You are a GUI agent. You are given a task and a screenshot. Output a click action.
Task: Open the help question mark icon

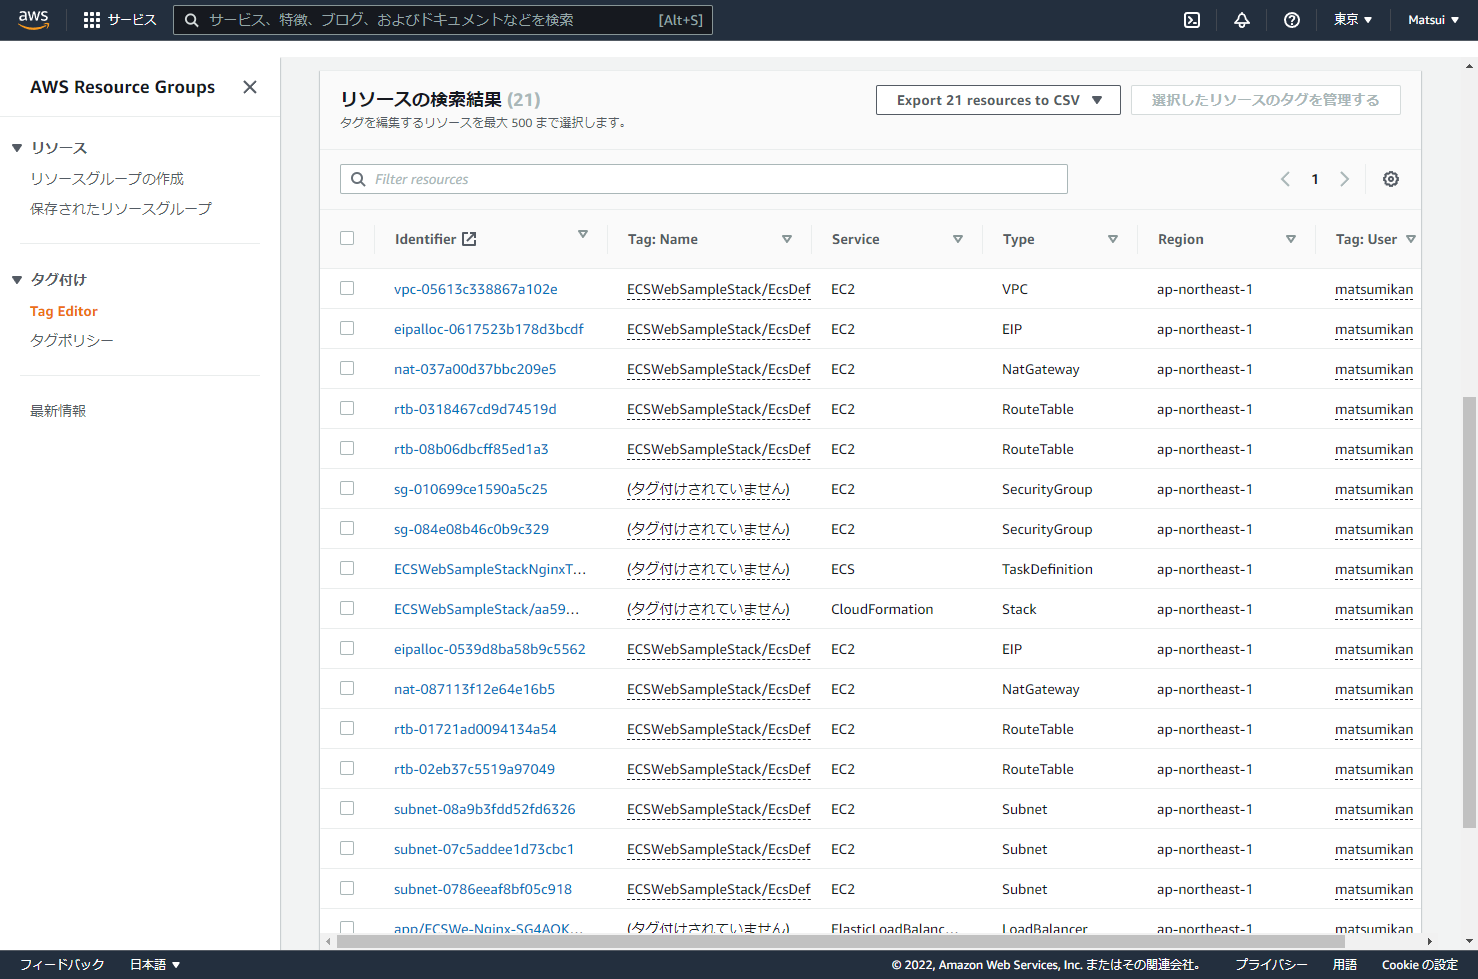point(1292,20)
